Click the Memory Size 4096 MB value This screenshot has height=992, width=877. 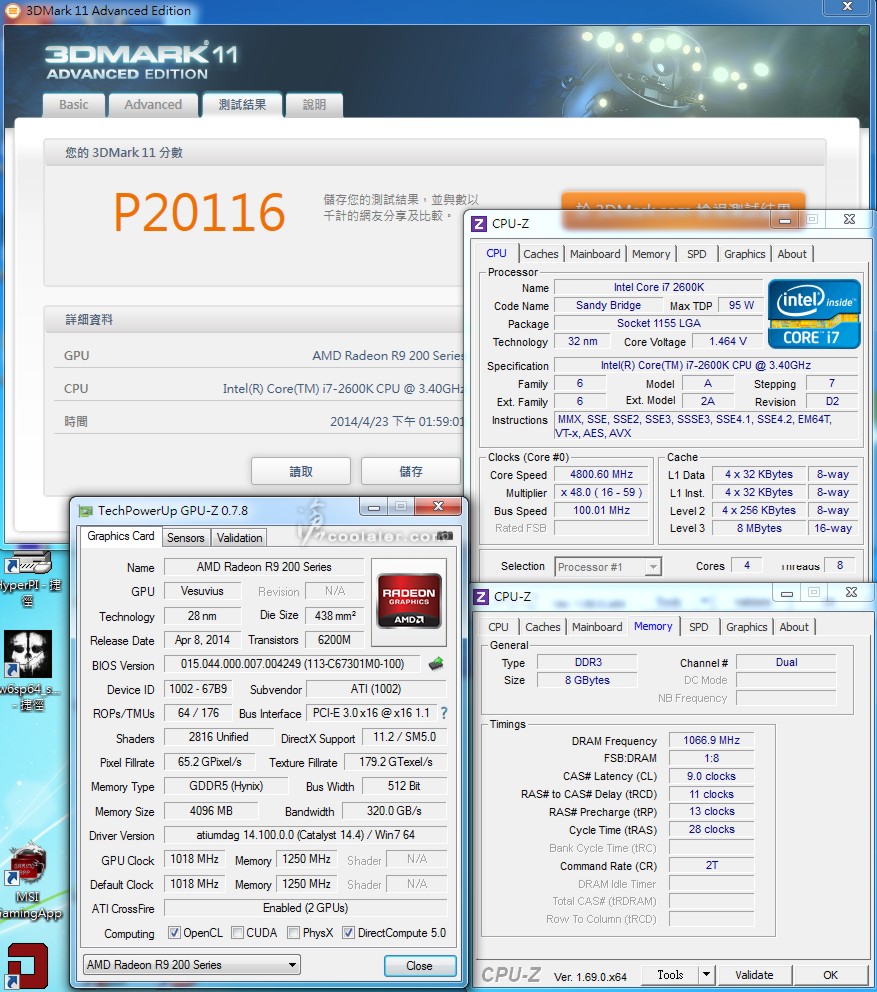(211, 810)
